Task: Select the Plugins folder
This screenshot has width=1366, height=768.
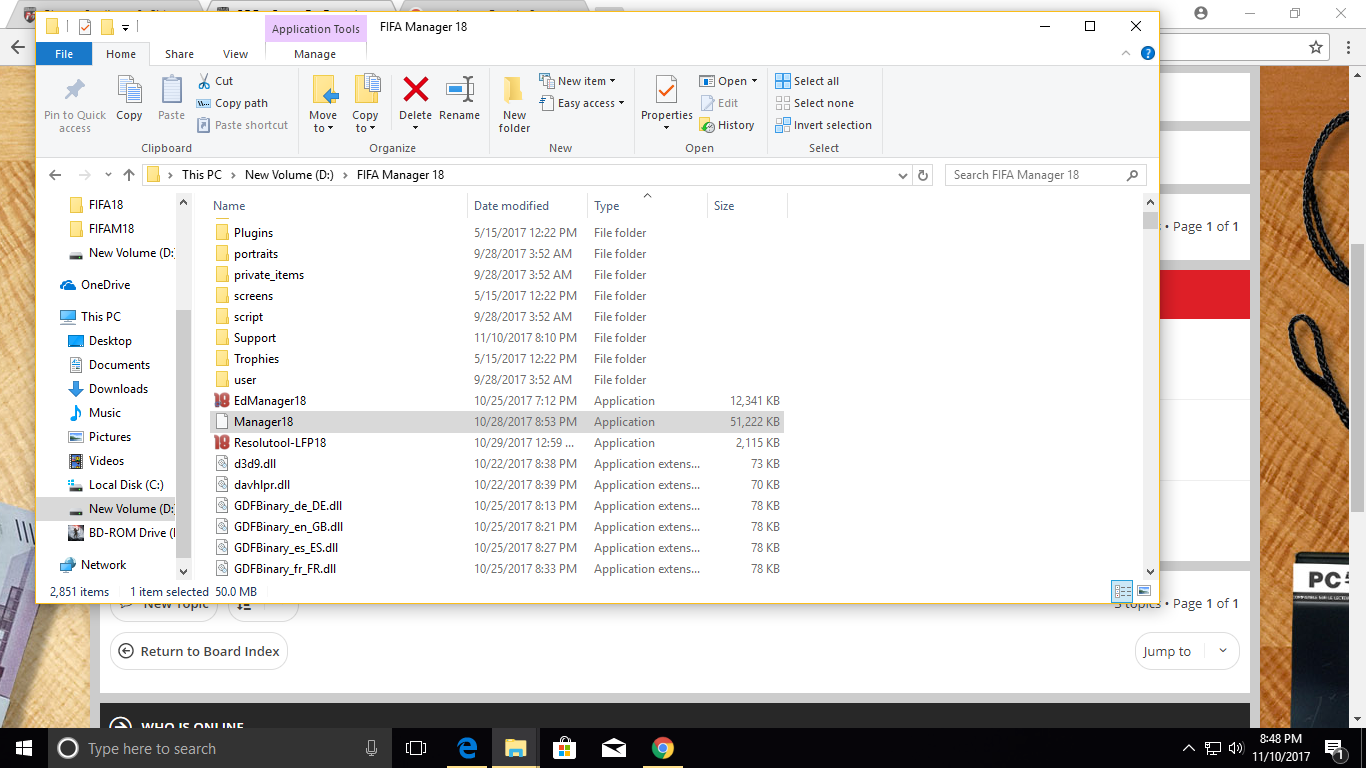Action: (253, 233)
